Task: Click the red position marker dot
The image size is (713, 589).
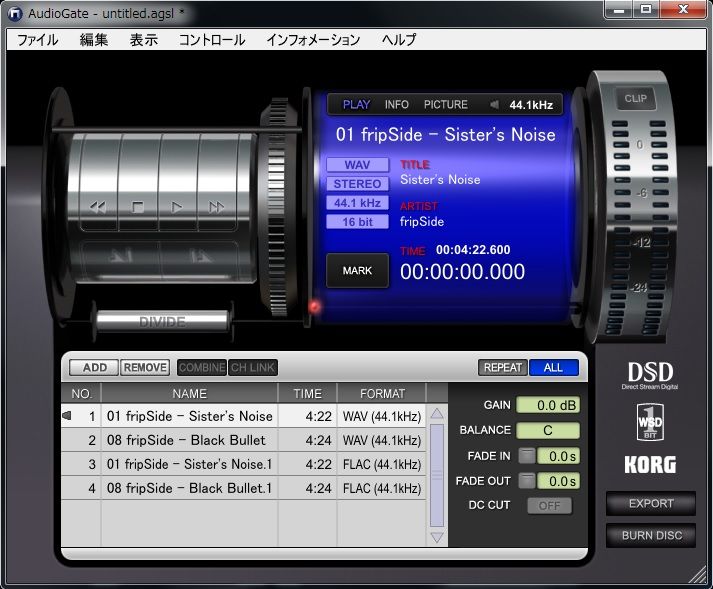Action: (x=314, y=307)
